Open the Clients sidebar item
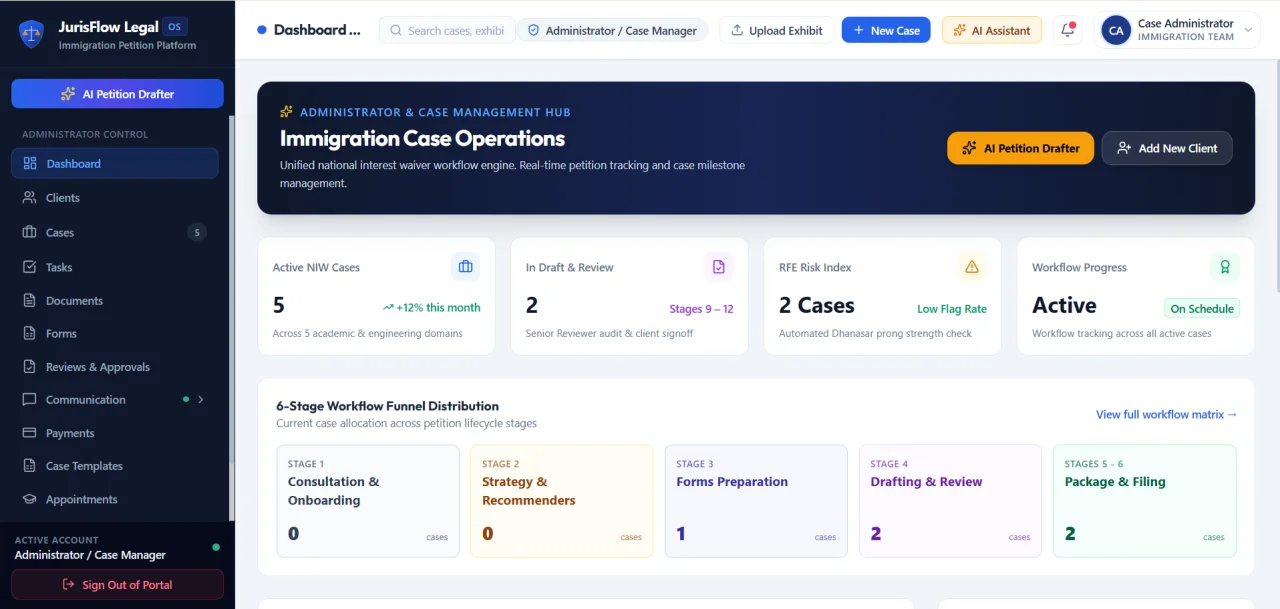Screen dimensions: 1280x609 click(x=115, y=198)
